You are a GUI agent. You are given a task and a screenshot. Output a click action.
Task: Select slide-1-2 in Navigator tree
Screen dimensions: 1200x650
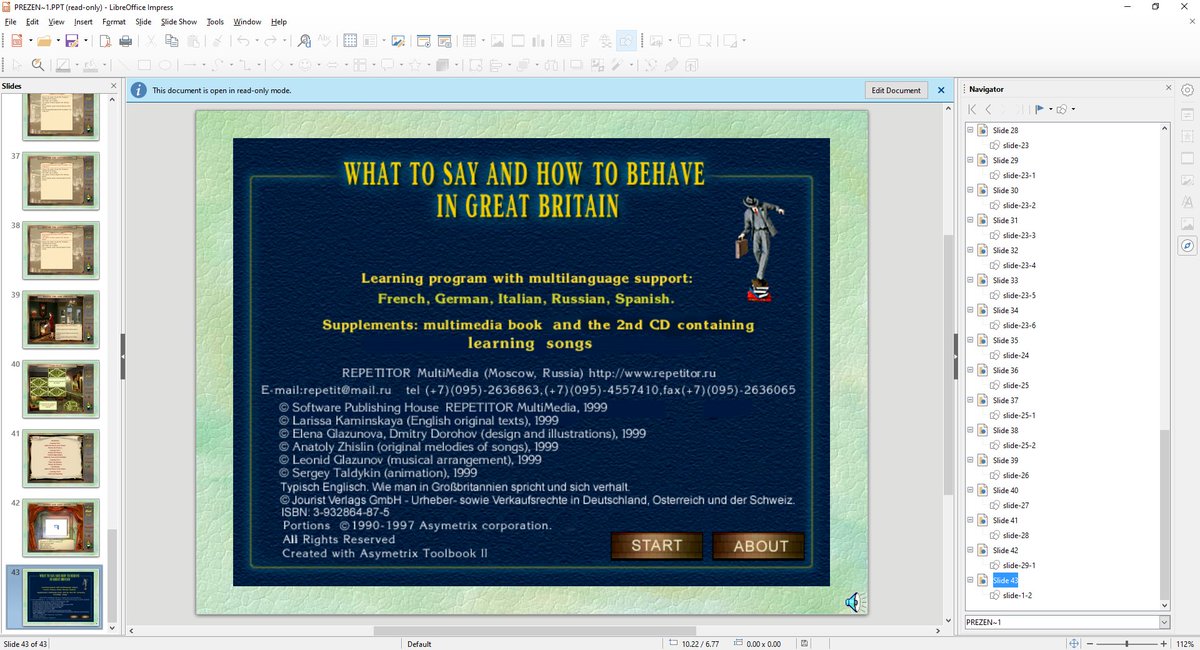click(1017, 595)
